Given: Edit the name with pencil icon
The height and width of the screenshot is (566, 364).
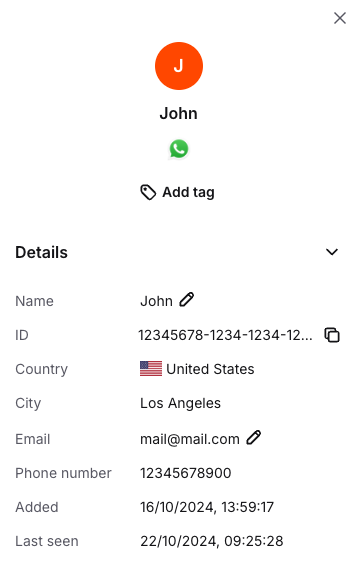Looking at the screenshot, I should (187, 300).
